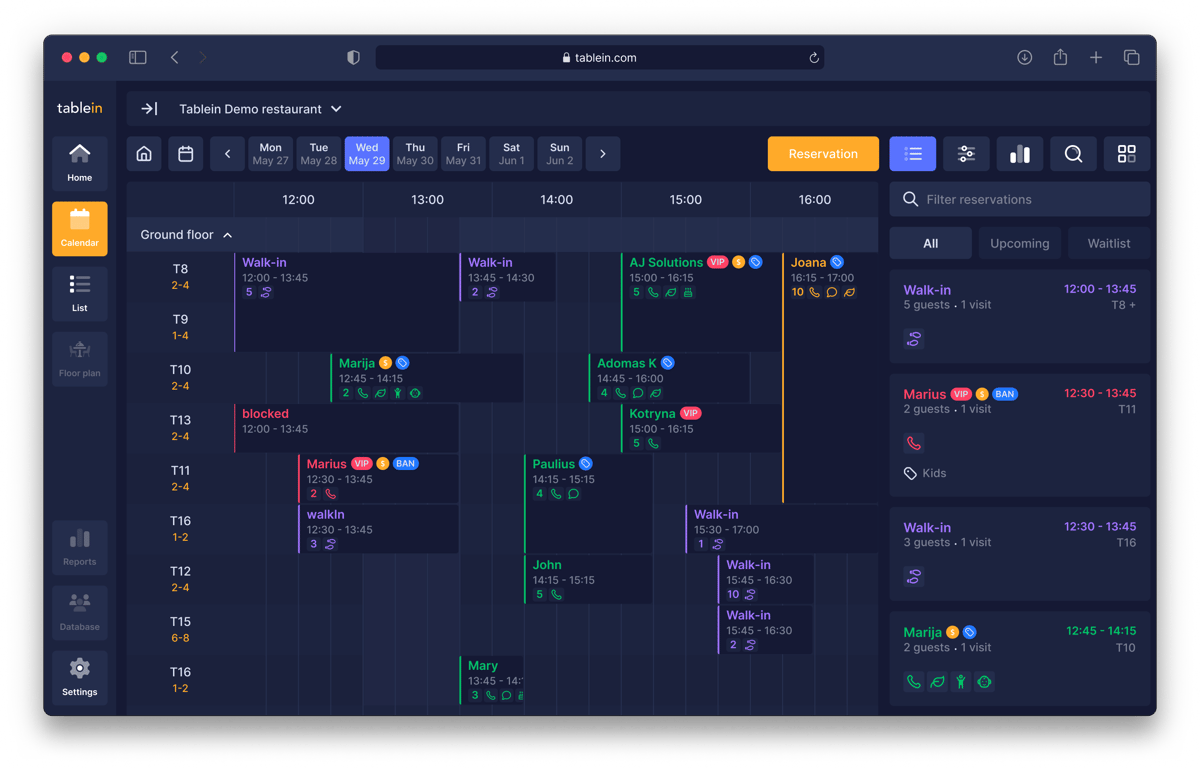
Task: Open Safari downloads
Action: click(x=1025, y=58)
